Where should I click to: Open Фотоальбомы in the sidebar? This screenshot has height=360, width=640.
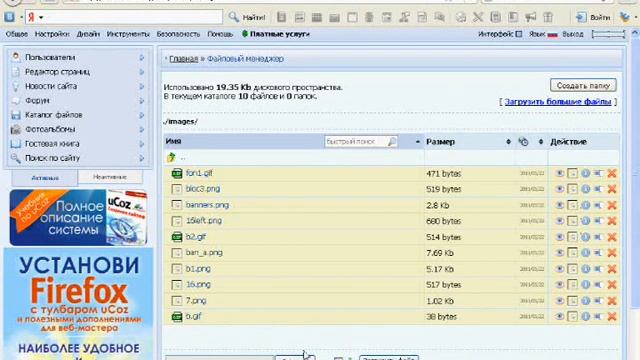pos(50,129)
